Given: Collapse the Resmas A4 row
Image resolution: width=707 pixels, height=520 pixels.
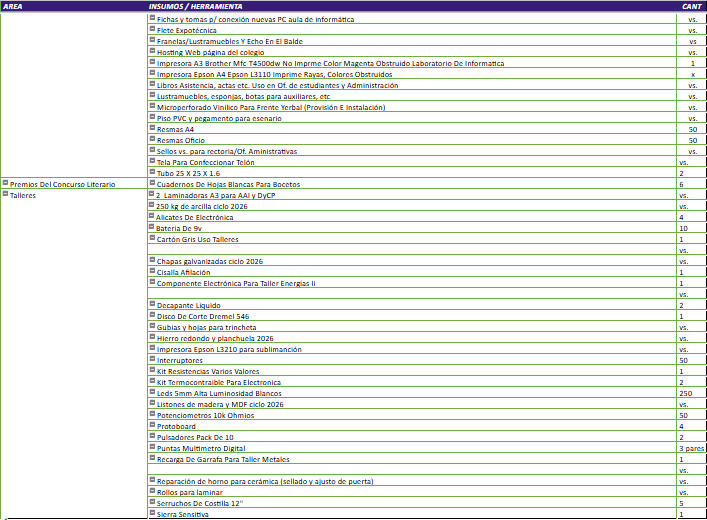Looking at the screenshot, I should coord(153,129).
